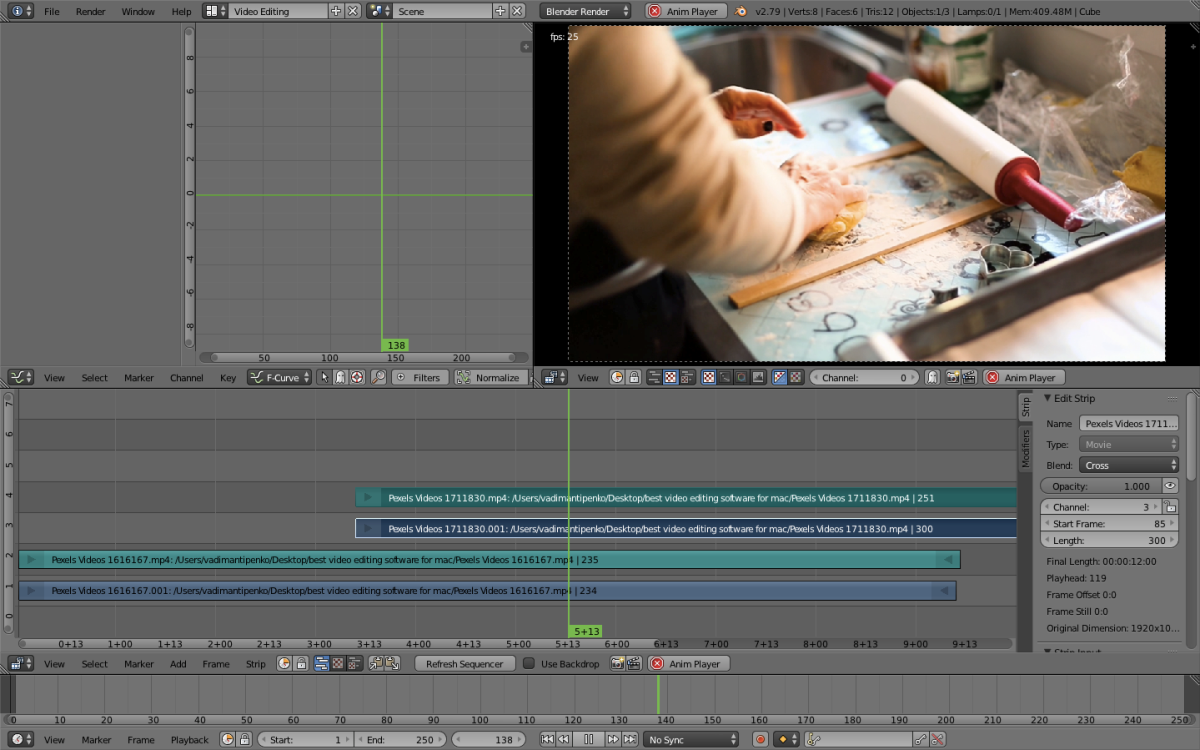Toggle the strip mute eye icon beside Opacity

(1170, 486)
